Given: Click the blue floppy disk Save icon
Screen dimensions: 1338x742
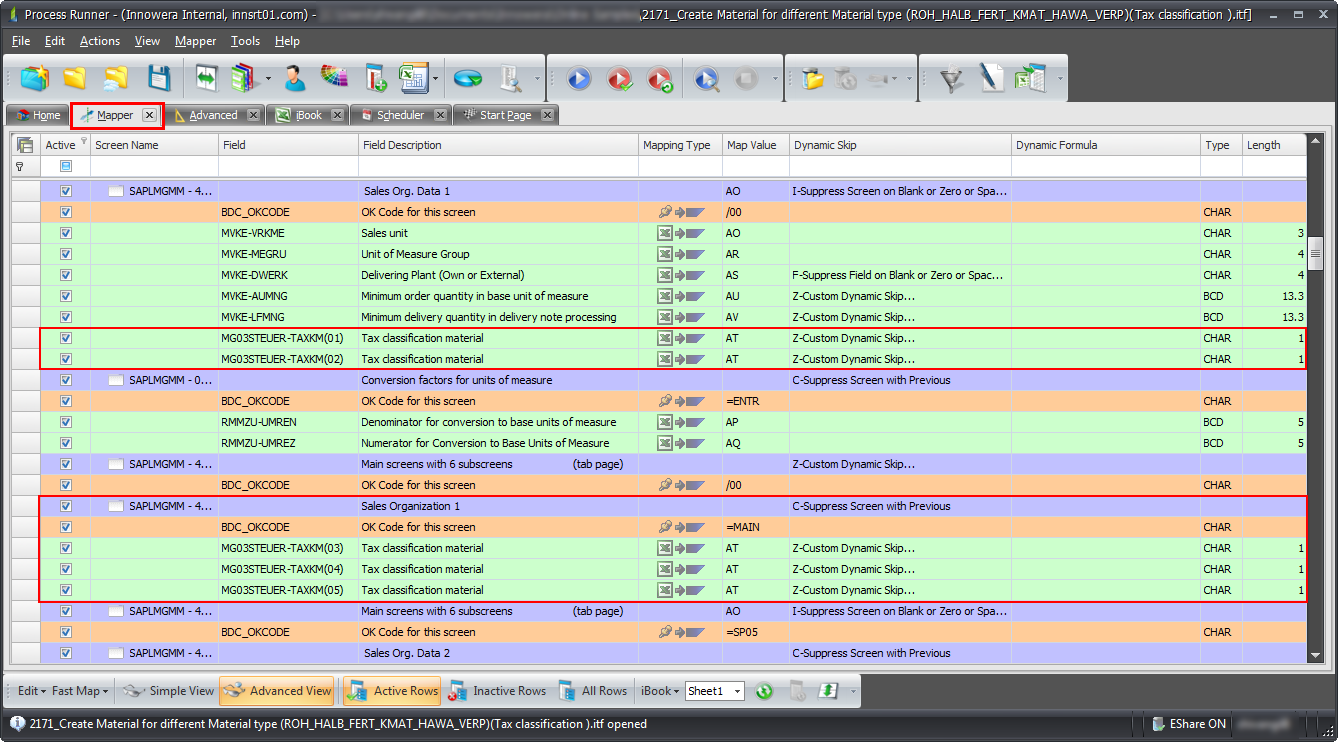Looking at the screenshot, I should coord(160,79).
